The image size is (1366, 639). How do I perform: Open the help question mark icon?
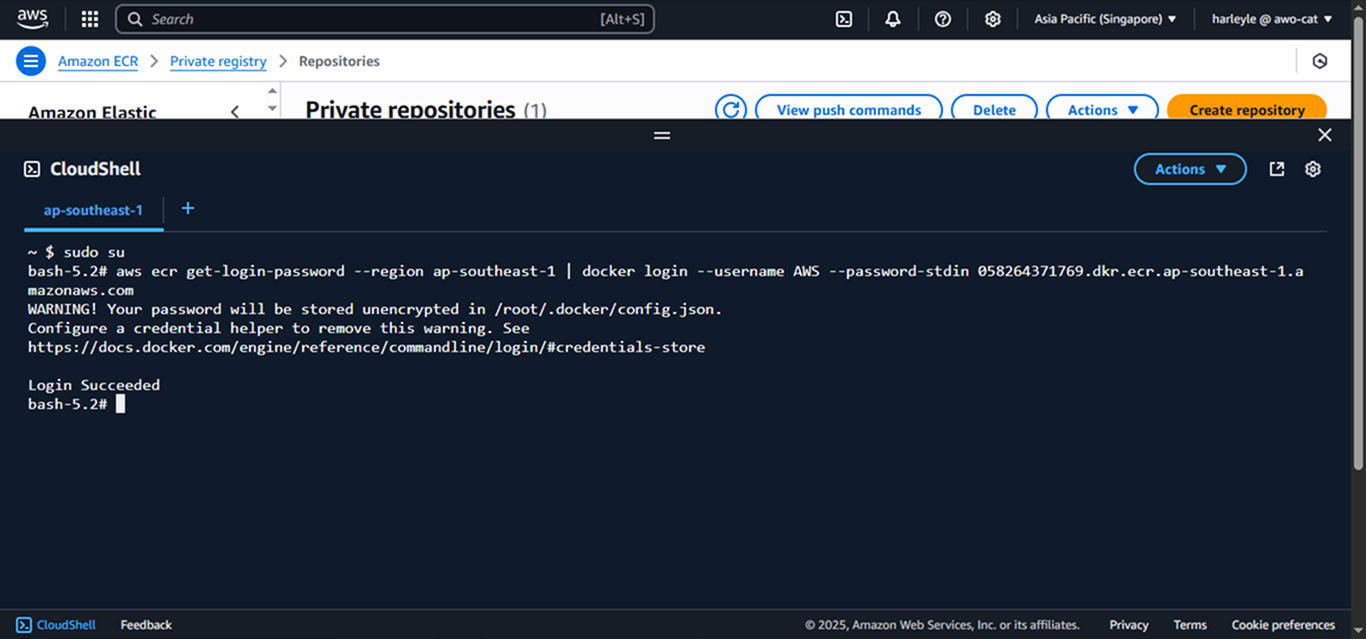point(943,19)
